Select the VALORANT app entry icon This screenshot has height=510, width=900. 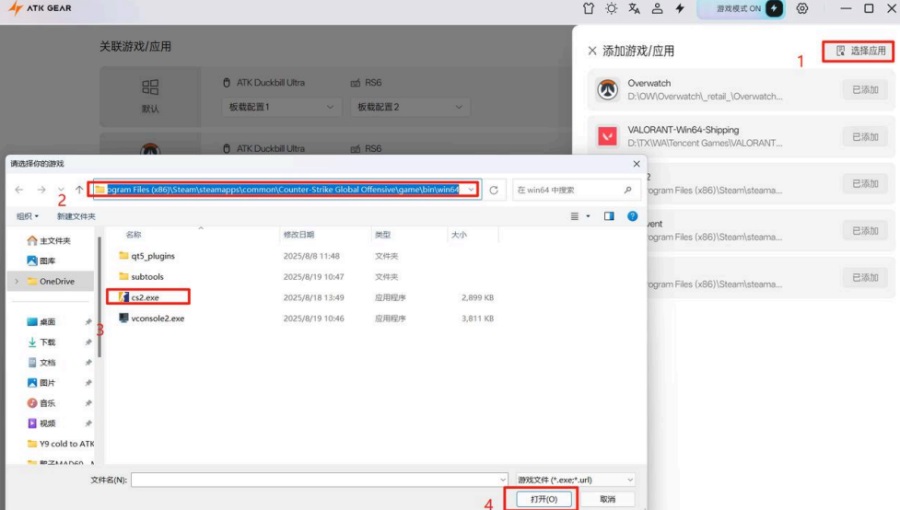607,137
